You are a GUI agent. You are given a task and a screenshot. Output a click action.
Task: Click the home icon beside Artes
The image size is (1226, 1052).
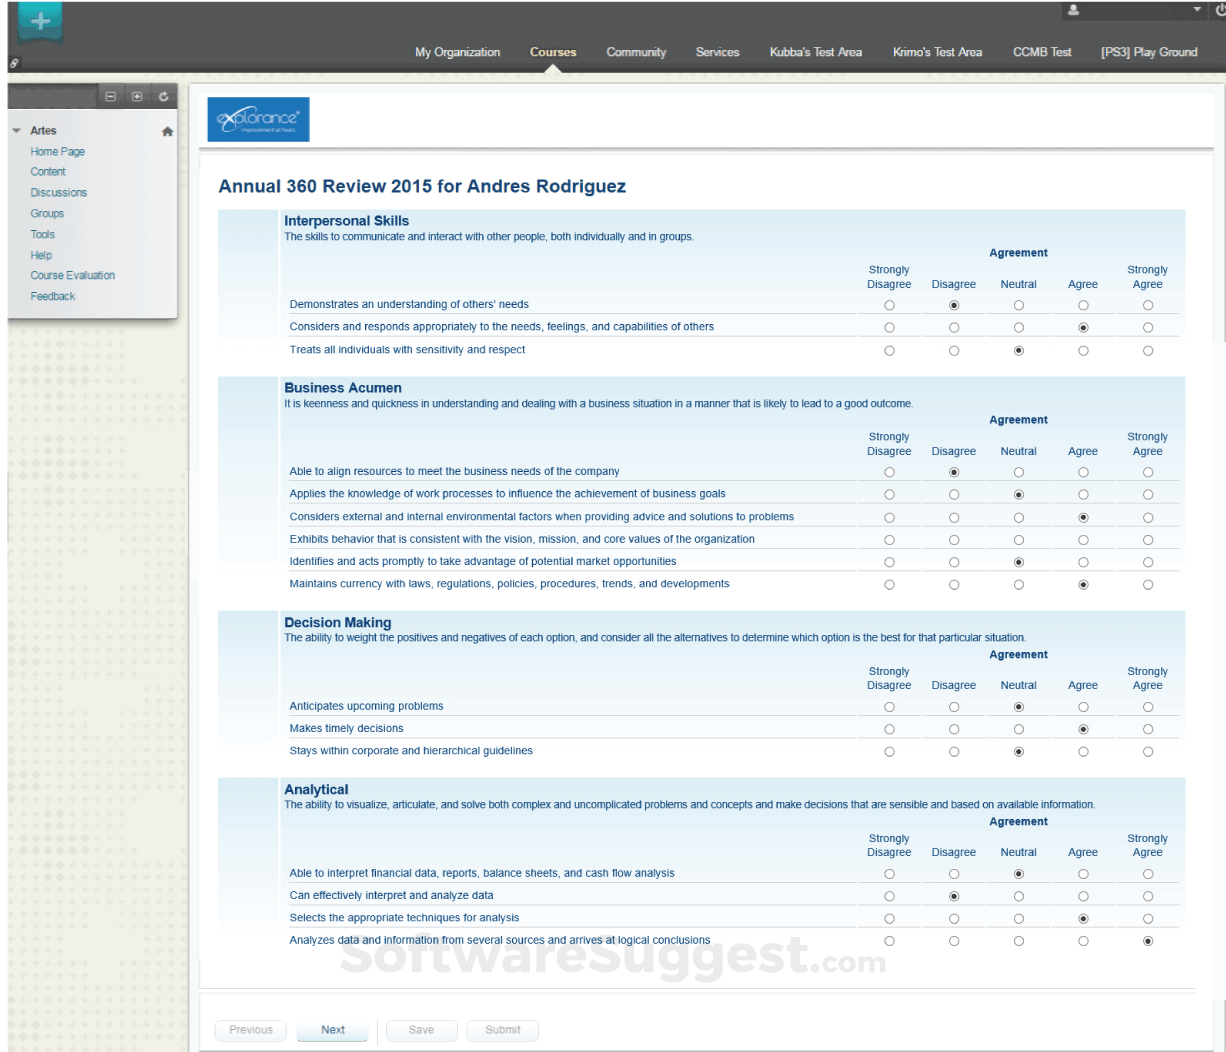(x=167, y=130)
